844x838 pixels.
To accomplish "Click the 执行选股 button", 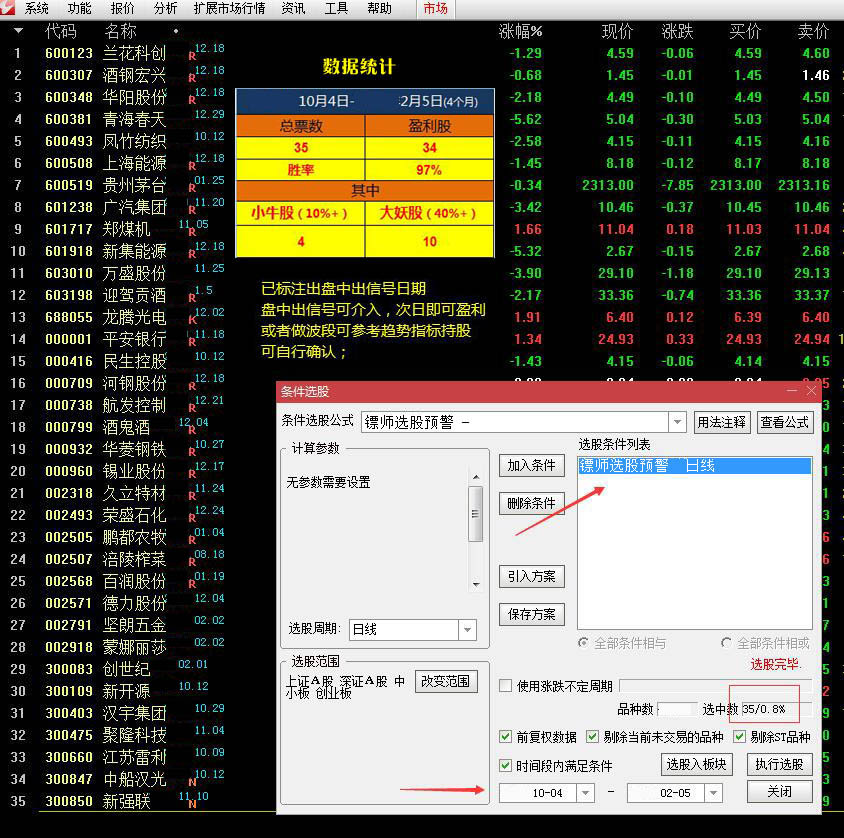I will pyautogui.click(x=779, y=764).
